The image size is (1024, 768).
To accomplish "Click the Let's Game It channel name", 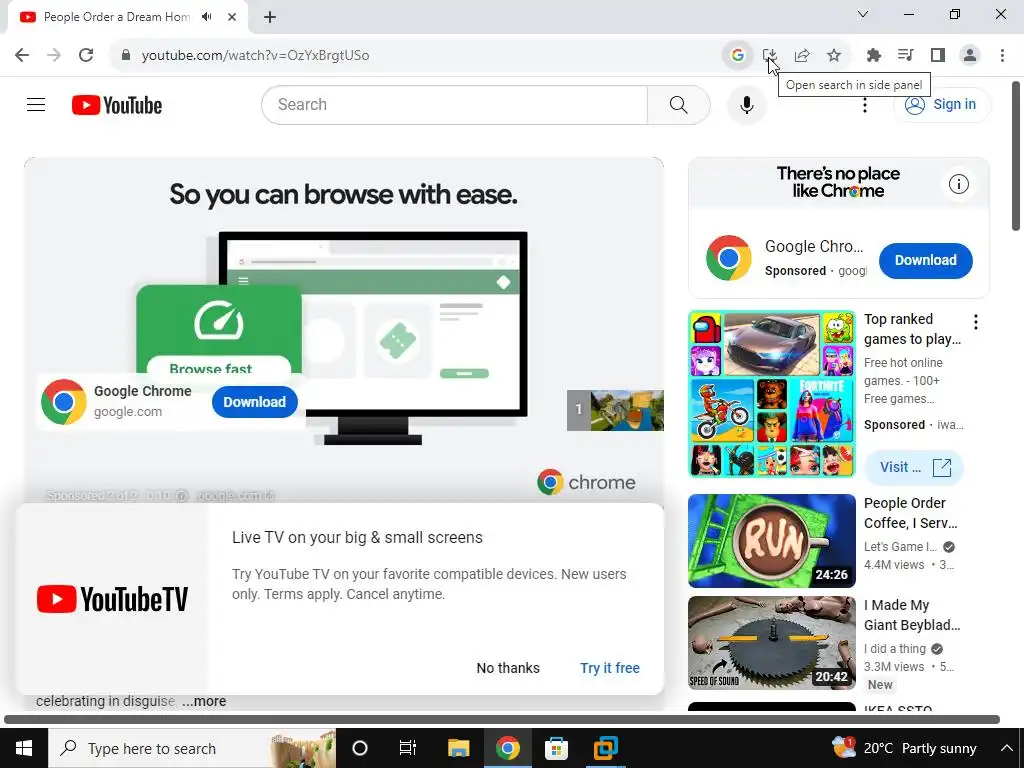I will (901, 547).
